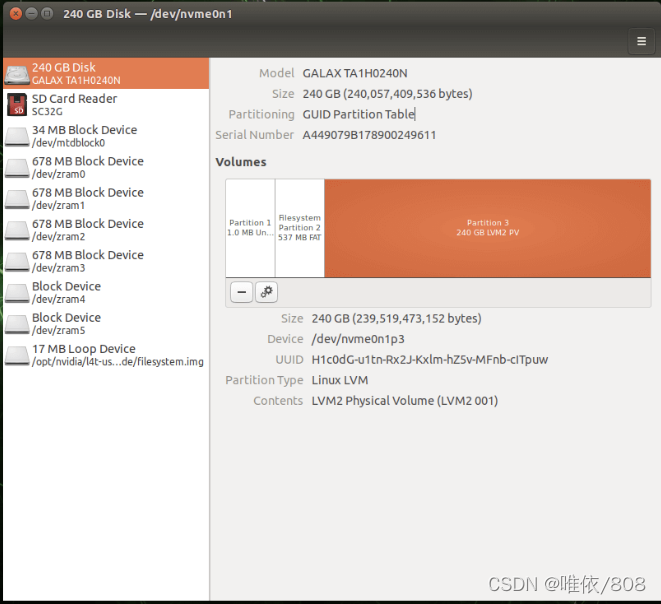The height and width of the screenshot is (604, 661).
Task: Select Filesystem Partition 2 volume block
Action: (x=300, y=228)
